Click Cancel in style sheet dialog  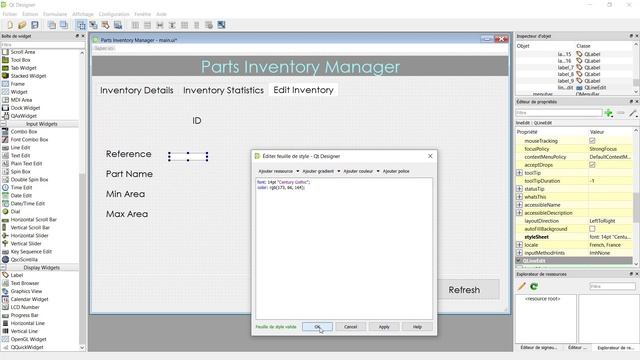coord(351,327)
